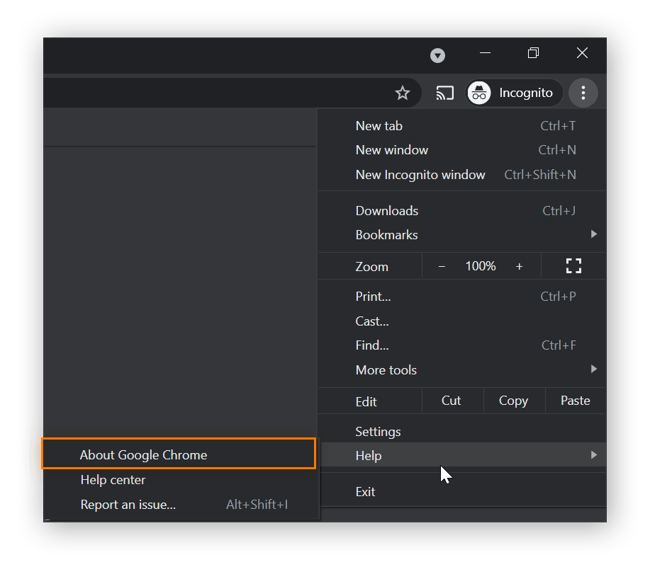Click the 100% zoom level text
Image resolution: width=650 pixels, height=562 pixels.
(480, 266)
